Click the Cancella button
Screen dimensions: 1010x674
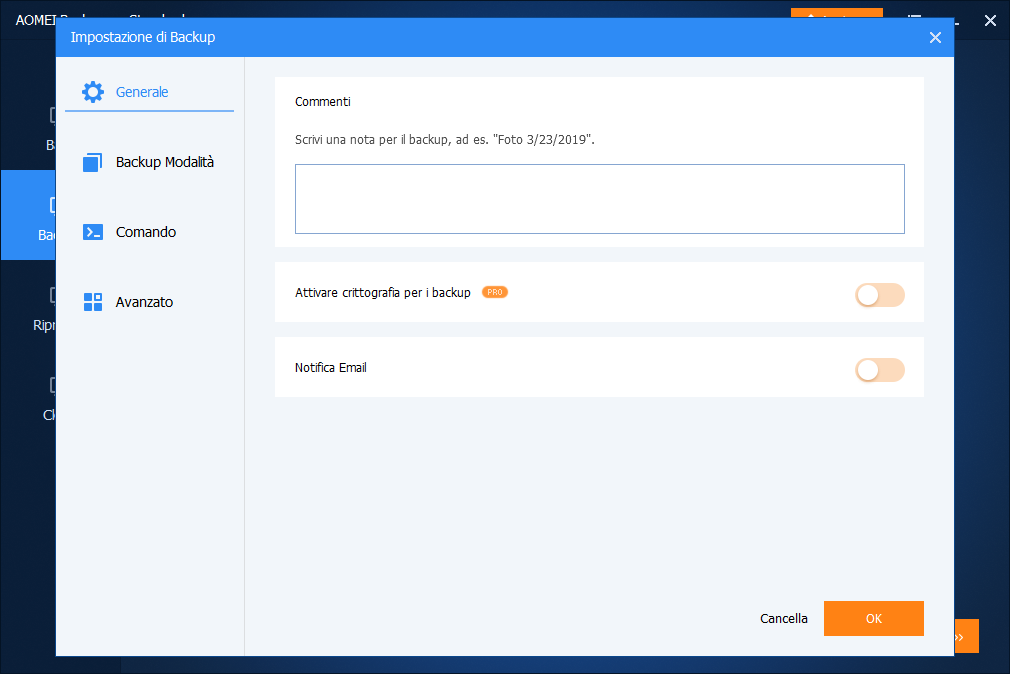783,619
